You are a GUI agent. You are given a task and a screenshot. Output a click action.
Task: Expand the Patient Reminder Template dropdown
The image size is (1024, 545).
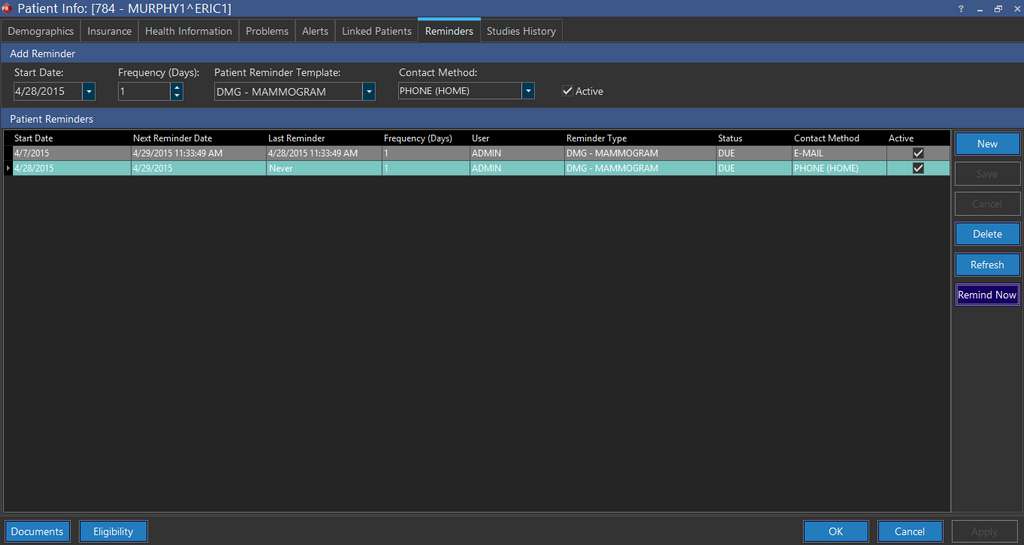[369, 91]
